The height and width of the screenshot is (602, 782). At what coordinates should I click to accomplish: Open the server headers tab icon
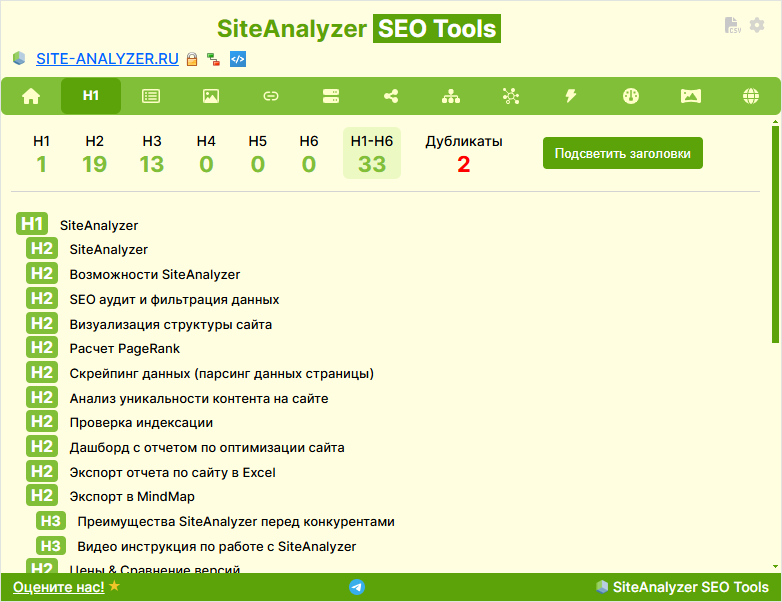(x=331, y=96)
